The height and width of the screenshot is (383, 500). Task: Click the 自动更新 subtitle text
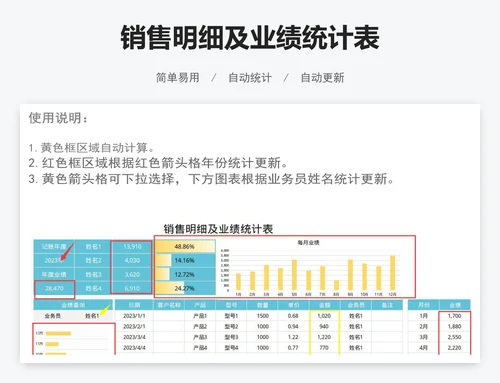click(322, 78)
